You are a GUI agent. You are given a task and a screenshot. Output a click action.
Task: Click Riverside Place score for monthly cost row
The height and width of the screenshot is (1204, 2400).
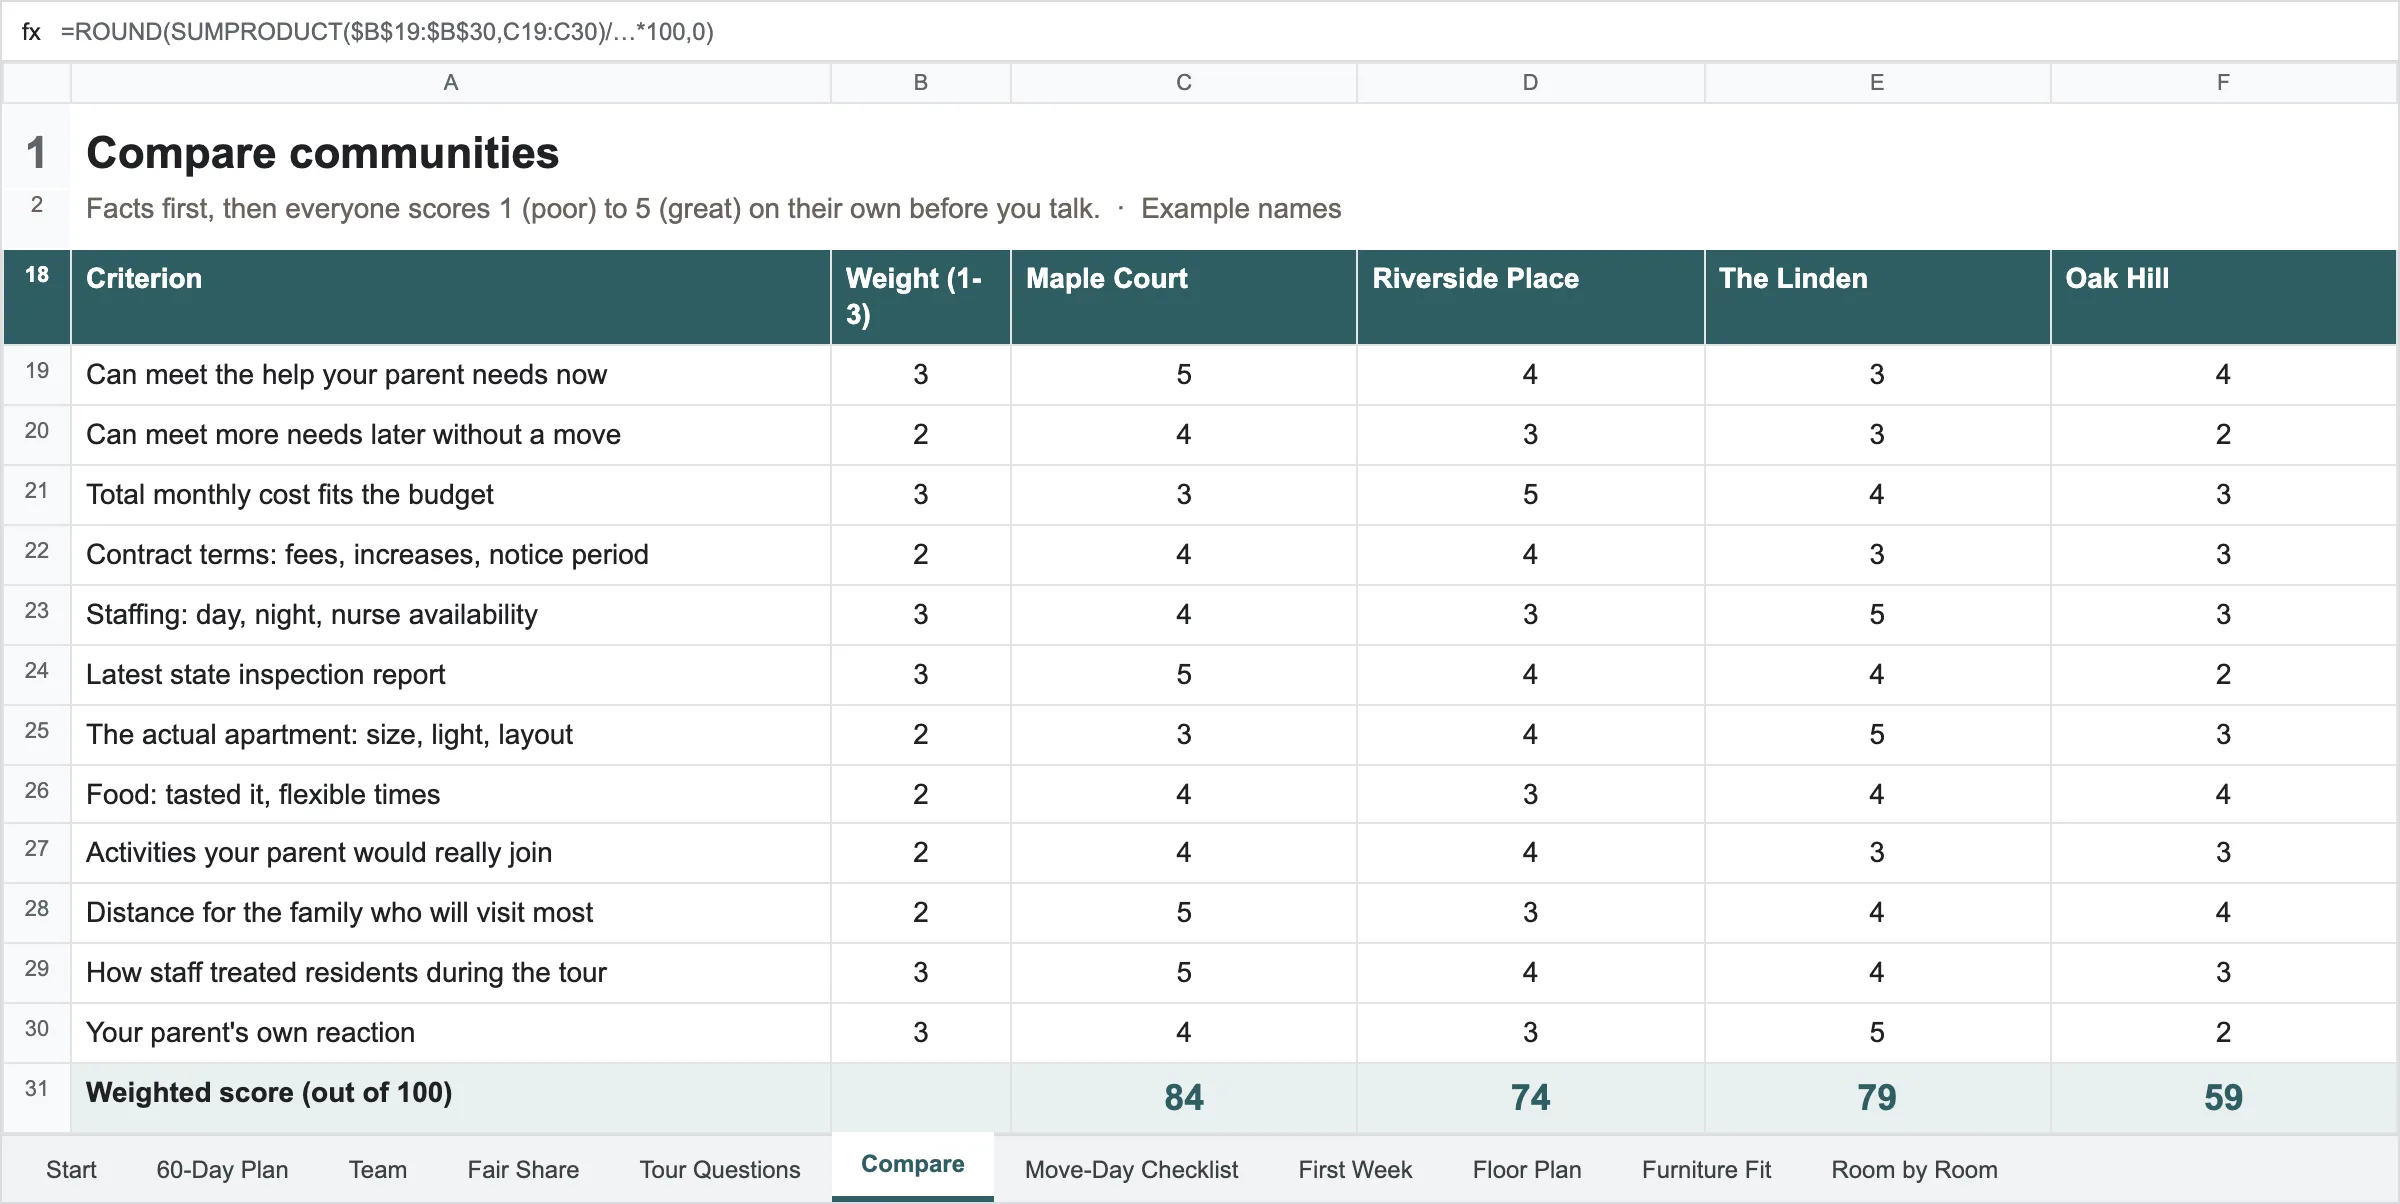tap(1531, 495)
